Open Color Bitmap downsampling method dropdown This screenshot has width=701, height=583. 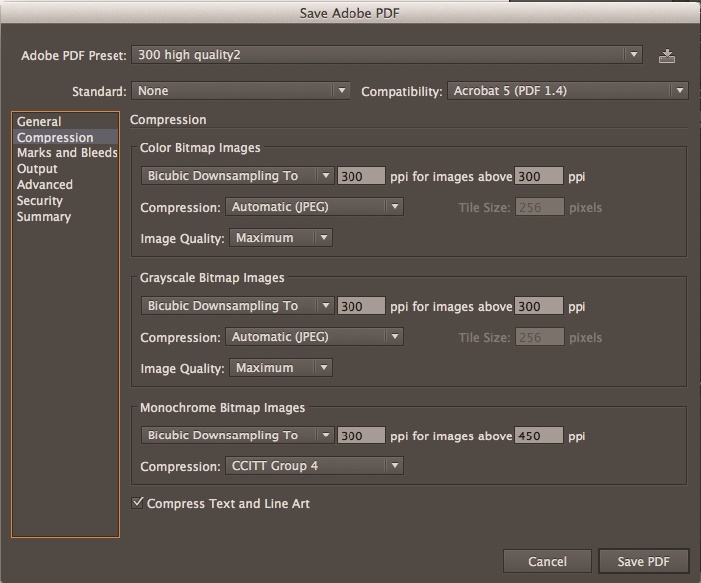[x=237, y=176]
